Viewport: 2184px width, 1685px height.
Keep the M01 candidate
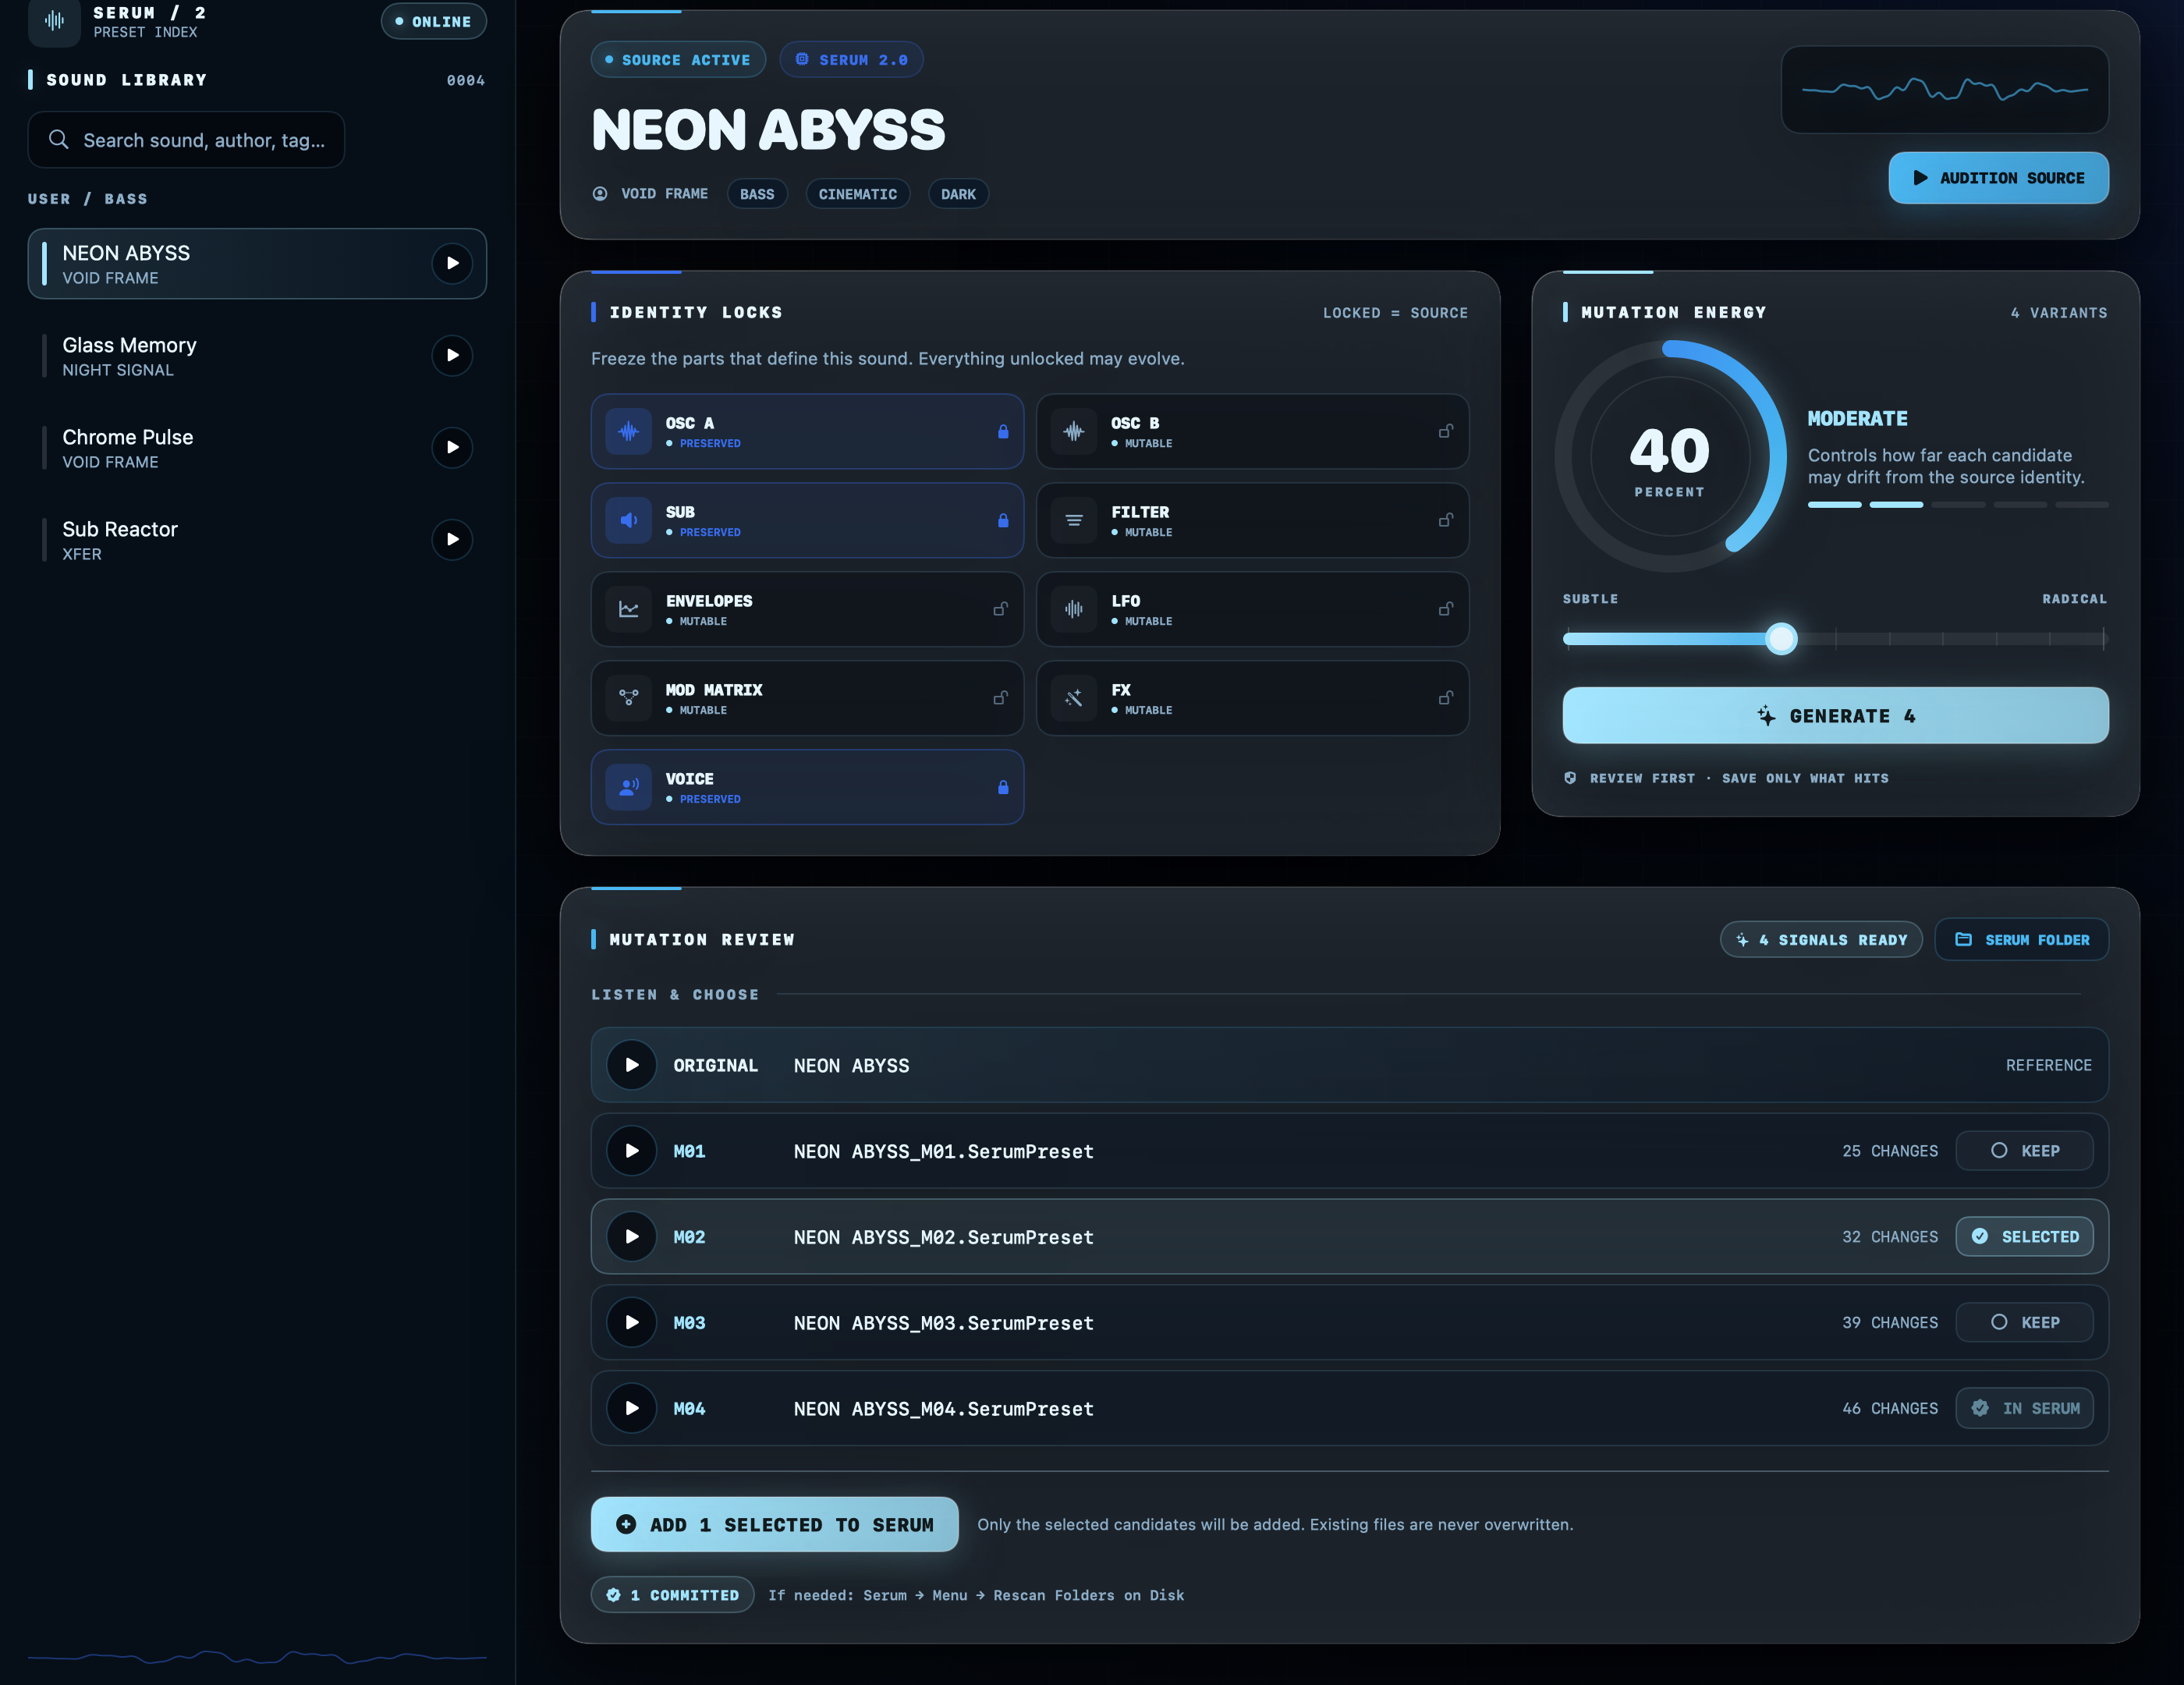2024,1152
